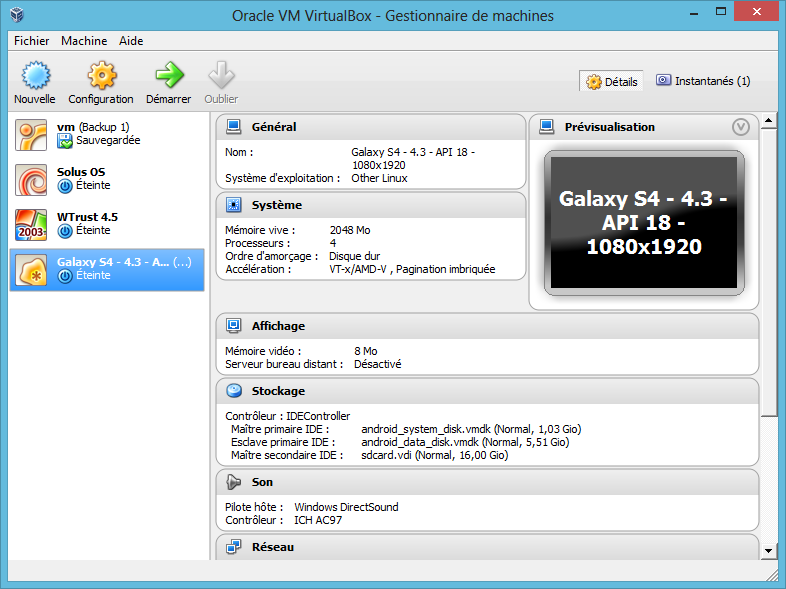
Task: Click the Galaxy S4 machine icon
Action: coord(31,270)
